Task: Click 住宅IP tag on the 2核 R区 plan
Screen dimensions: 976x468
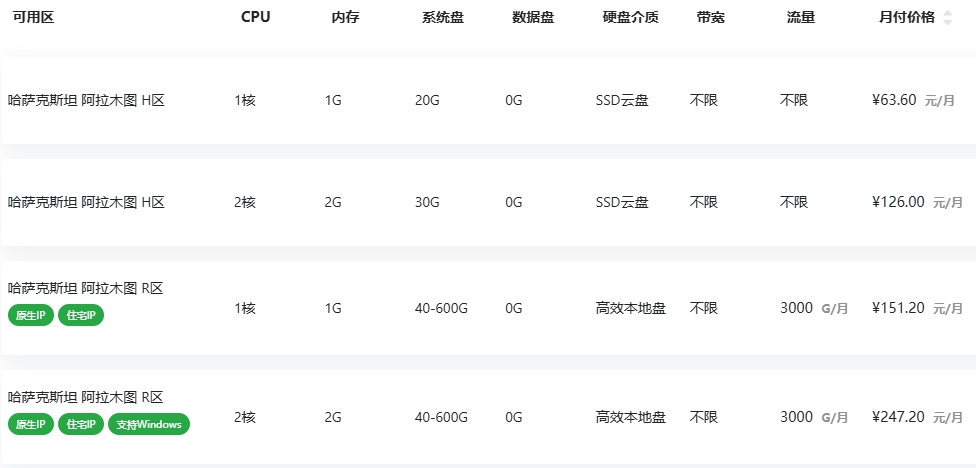Action: pyautogui.click(x=81, y=424)
